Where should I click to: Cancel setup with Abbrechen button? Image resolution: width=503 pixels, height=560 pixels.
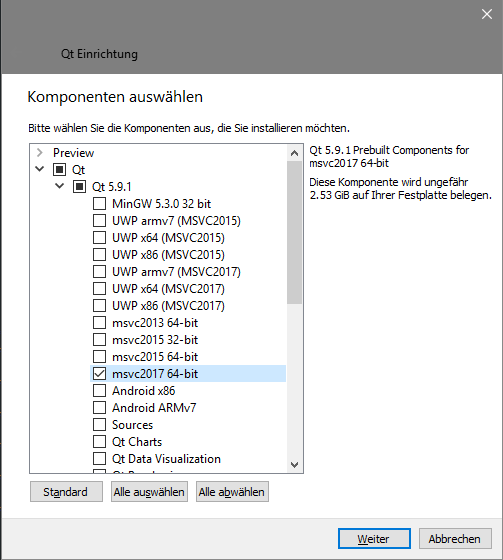[x=455, y=539]
